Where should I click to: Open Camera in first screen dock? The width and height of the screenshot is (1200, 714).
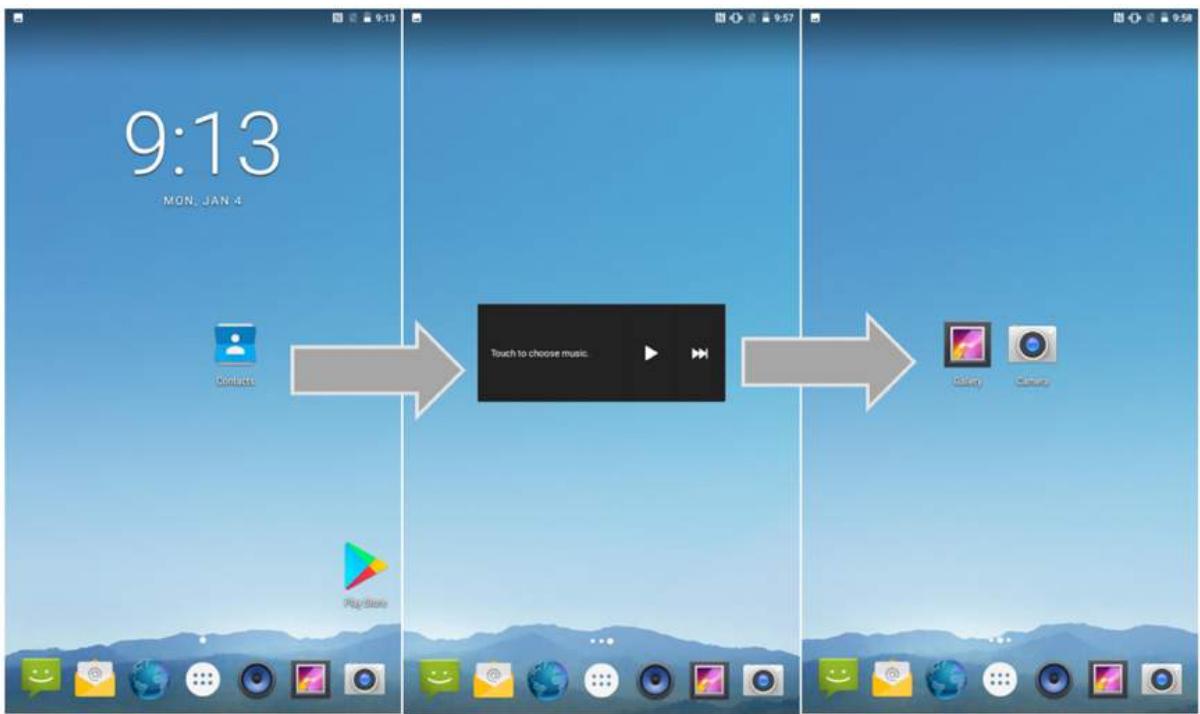(364, 681)
